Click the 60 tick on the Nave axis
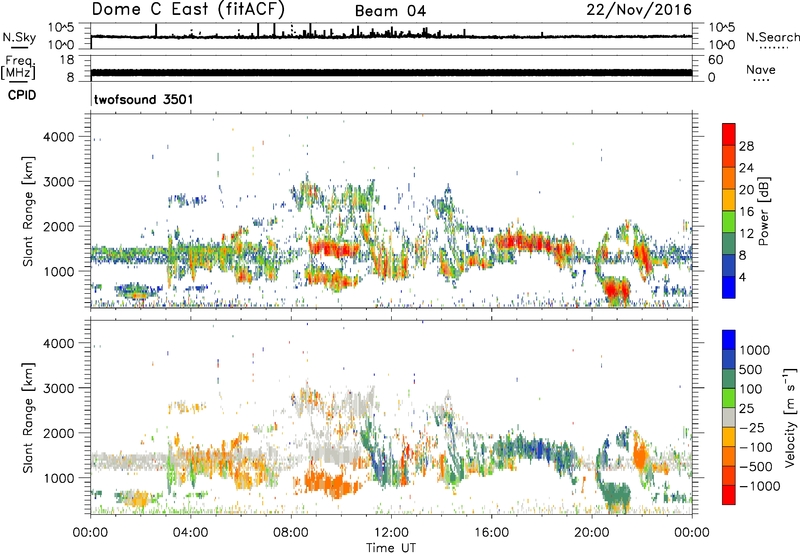Image resolution: width=800 pixels, height=554 pixels. 715,60
